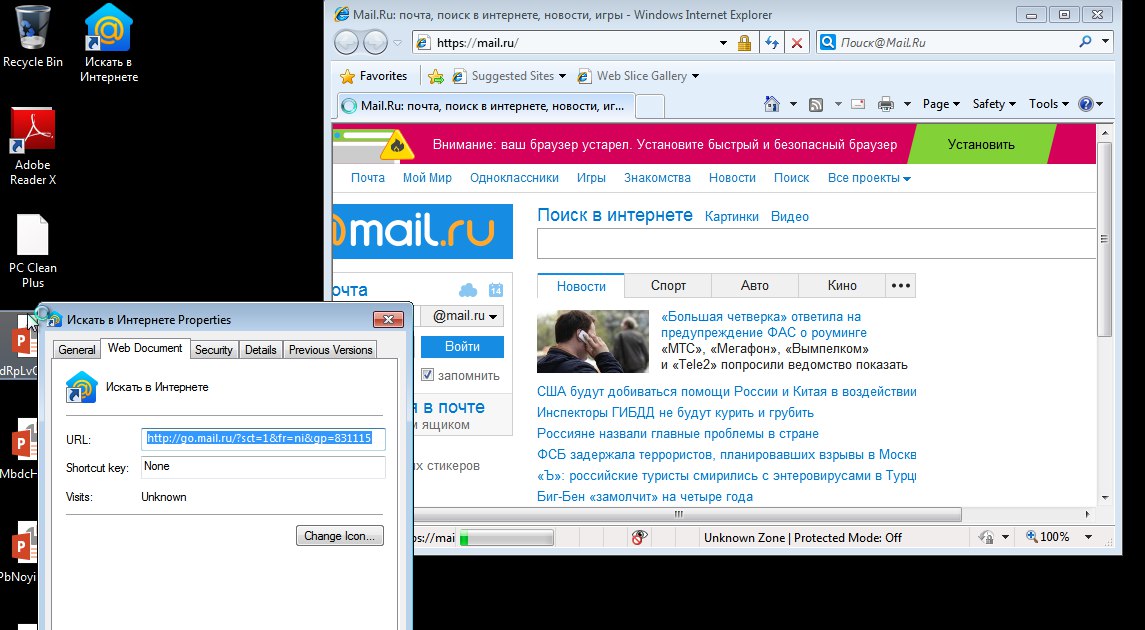Select the Авто news tab
Viewport: 1145px width, 630px height.
754,285
